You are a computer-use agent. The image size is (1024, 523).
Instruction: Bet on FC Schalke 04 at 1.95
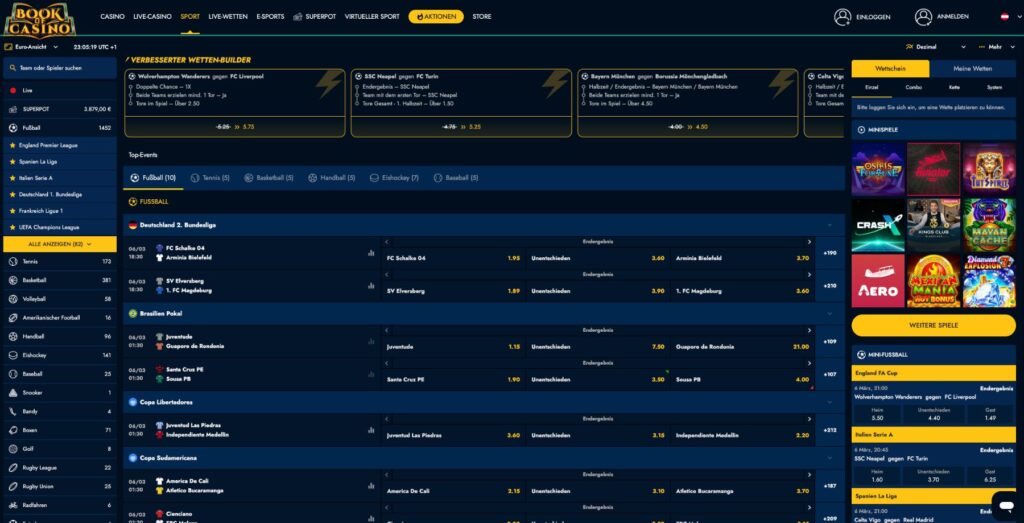pyautogui.click(x=453, y=258)
